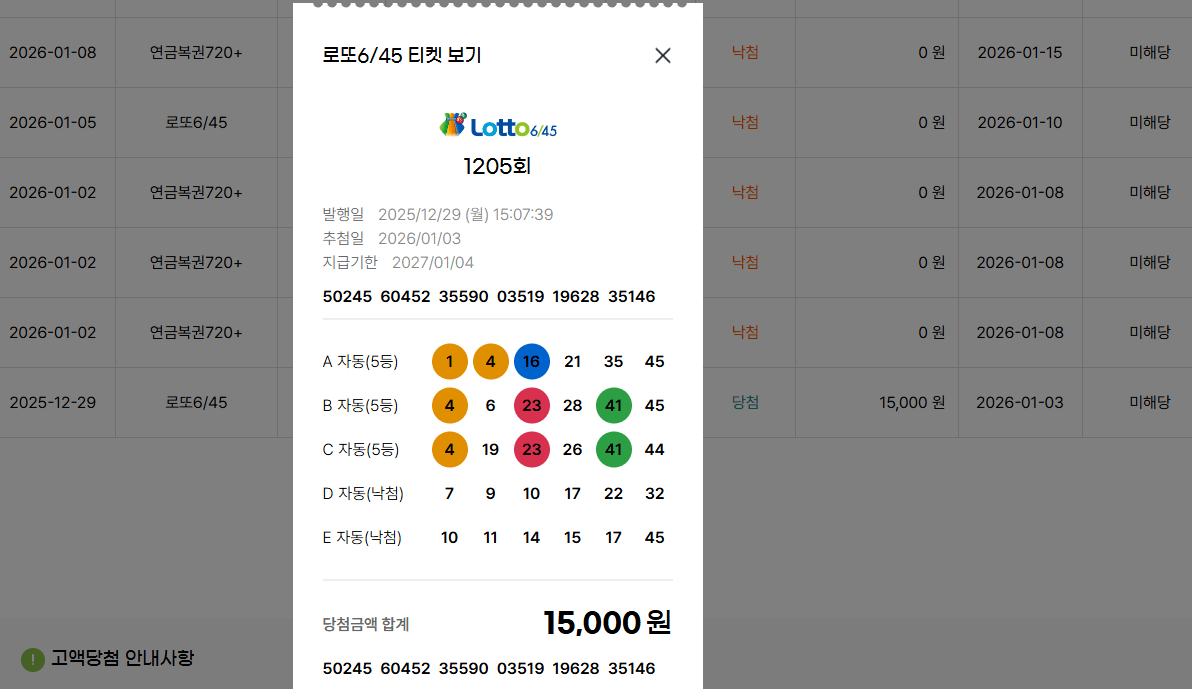Click red ball 23 in row C
The height and width of the screenshot is (689, 1192).
[532, 450]
